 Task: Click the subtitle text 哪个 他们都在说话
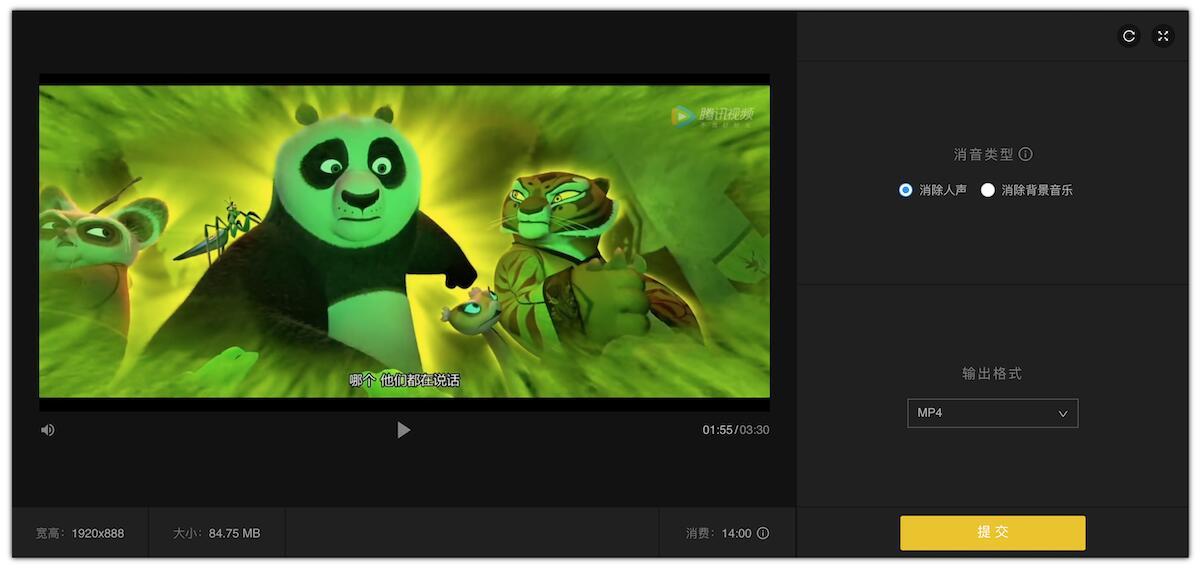tap(404, 380)
